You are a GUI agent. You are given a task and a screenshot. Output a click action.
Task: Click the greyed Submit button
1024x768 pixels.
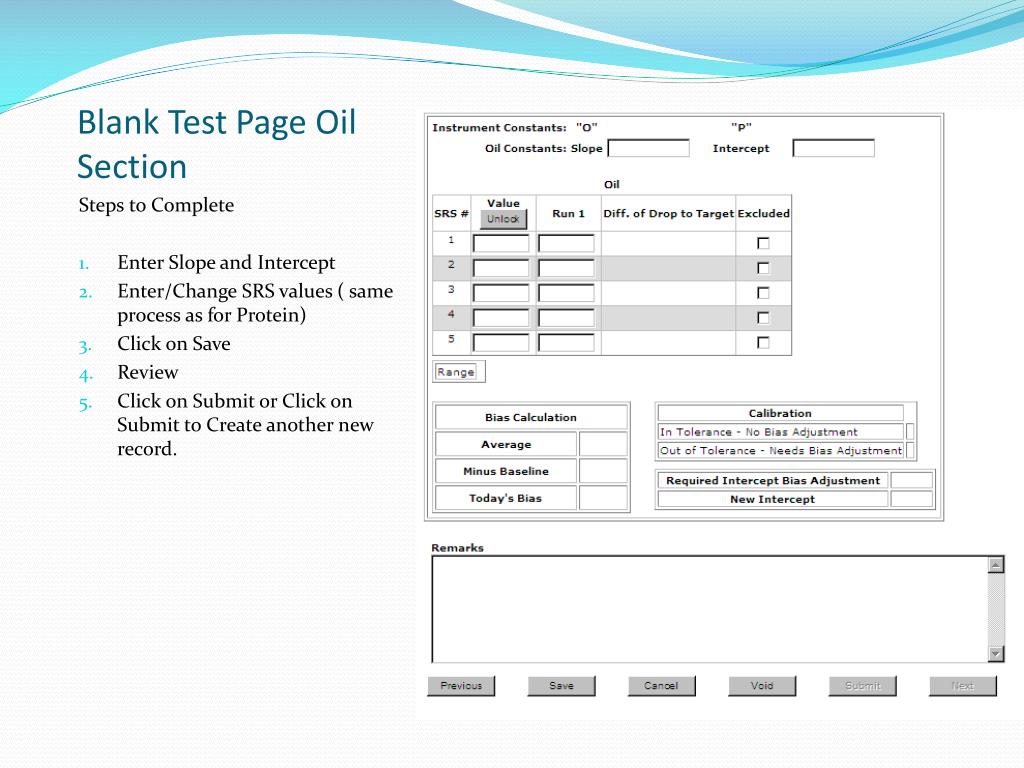pos(863,686)
